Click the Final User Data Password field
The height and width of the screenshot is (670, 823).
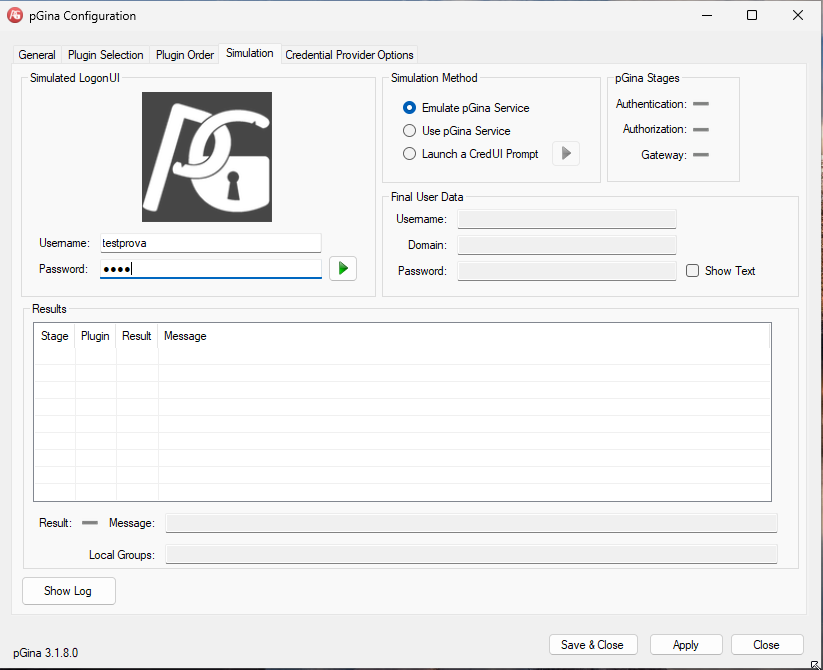tap(567, 271)
